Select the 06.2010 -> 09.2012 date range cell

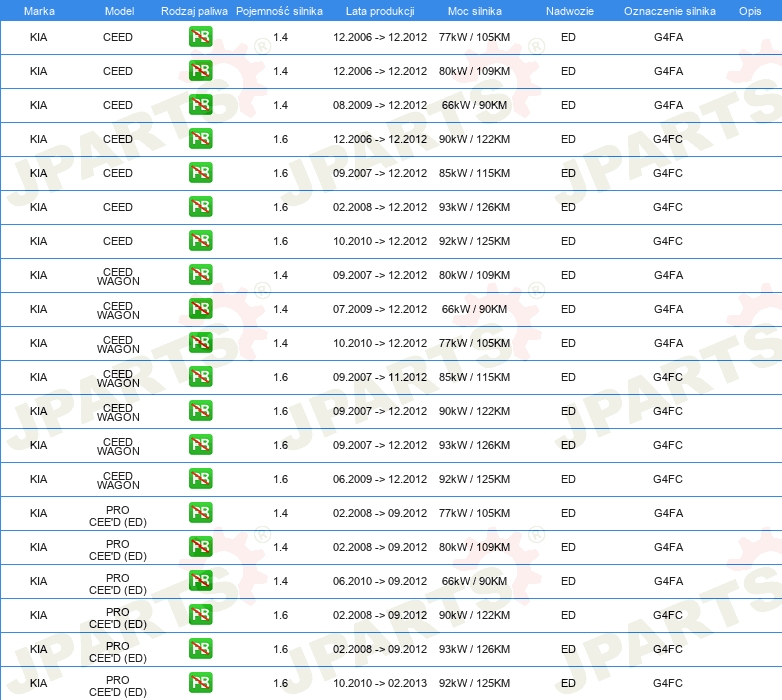379,582
